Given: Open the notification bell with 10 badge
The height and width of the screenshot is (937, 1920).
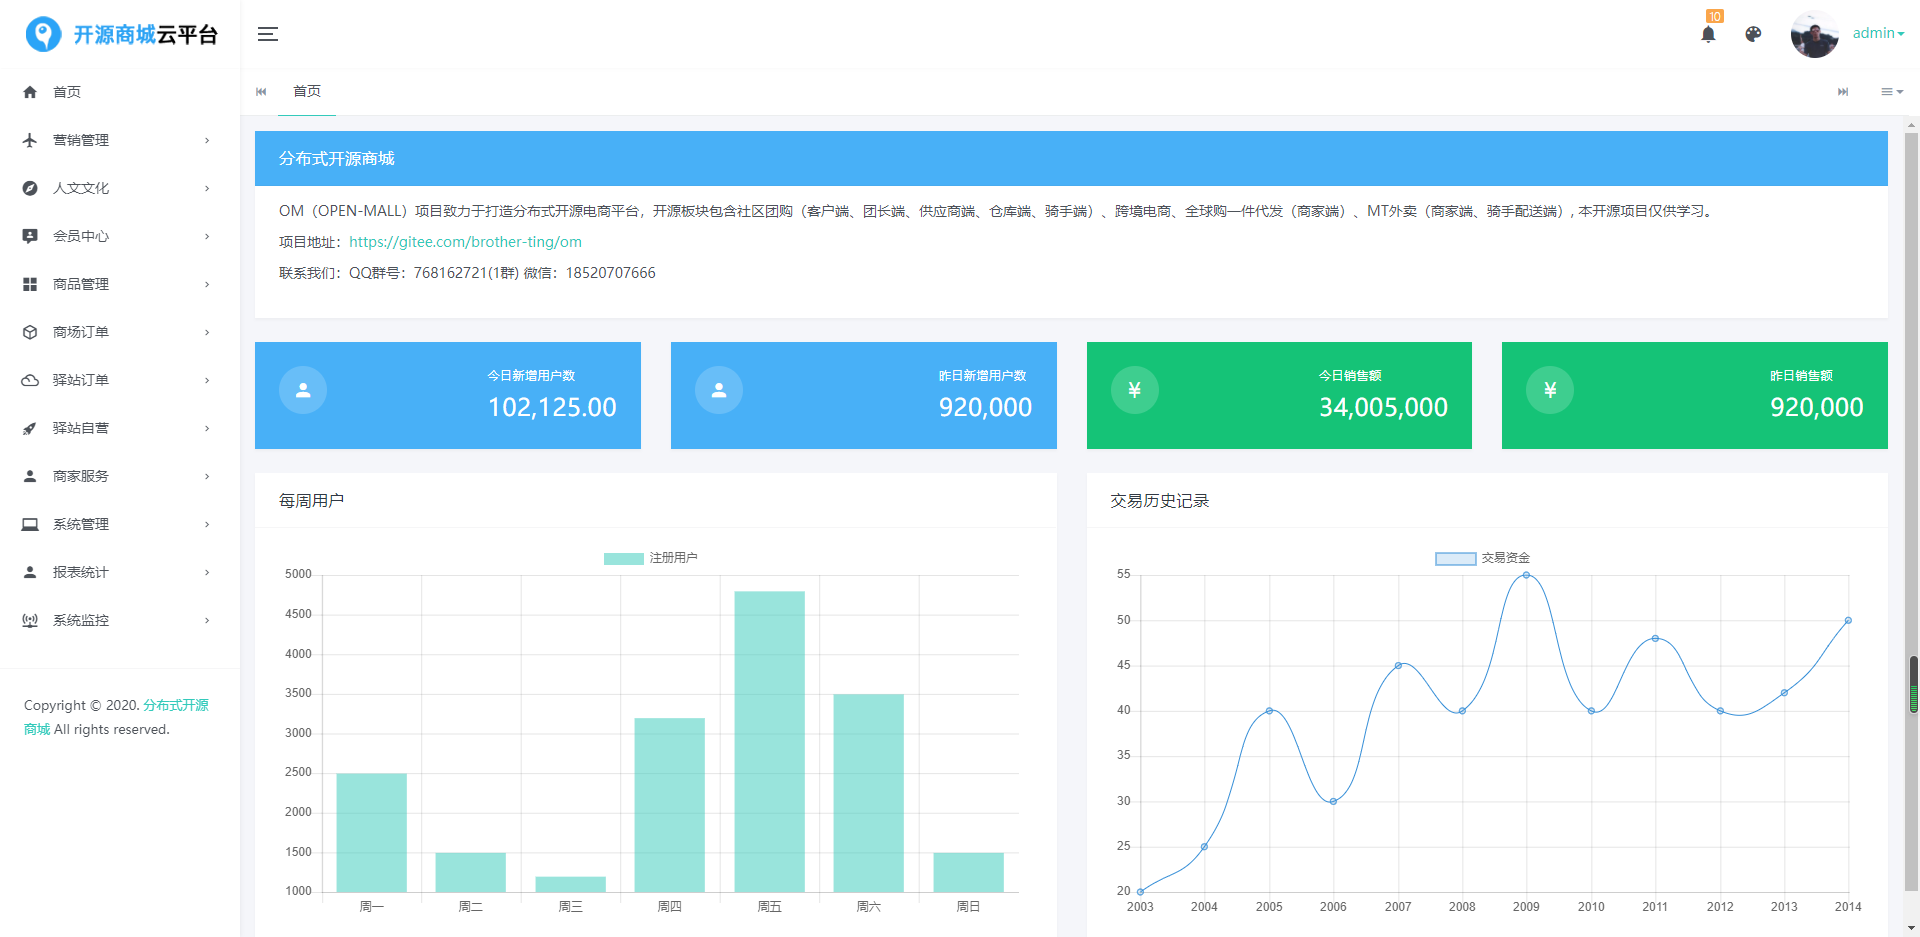Looking at the screenshot, I should 1708,33.
